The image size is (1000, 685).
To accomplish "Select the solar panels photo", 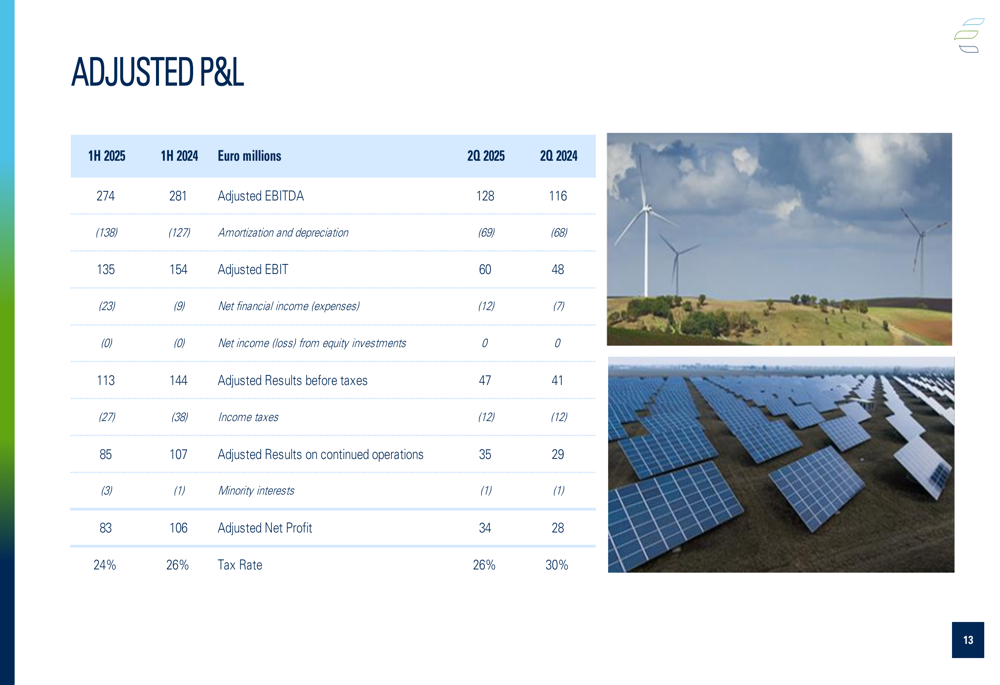I will pos(780,464).
